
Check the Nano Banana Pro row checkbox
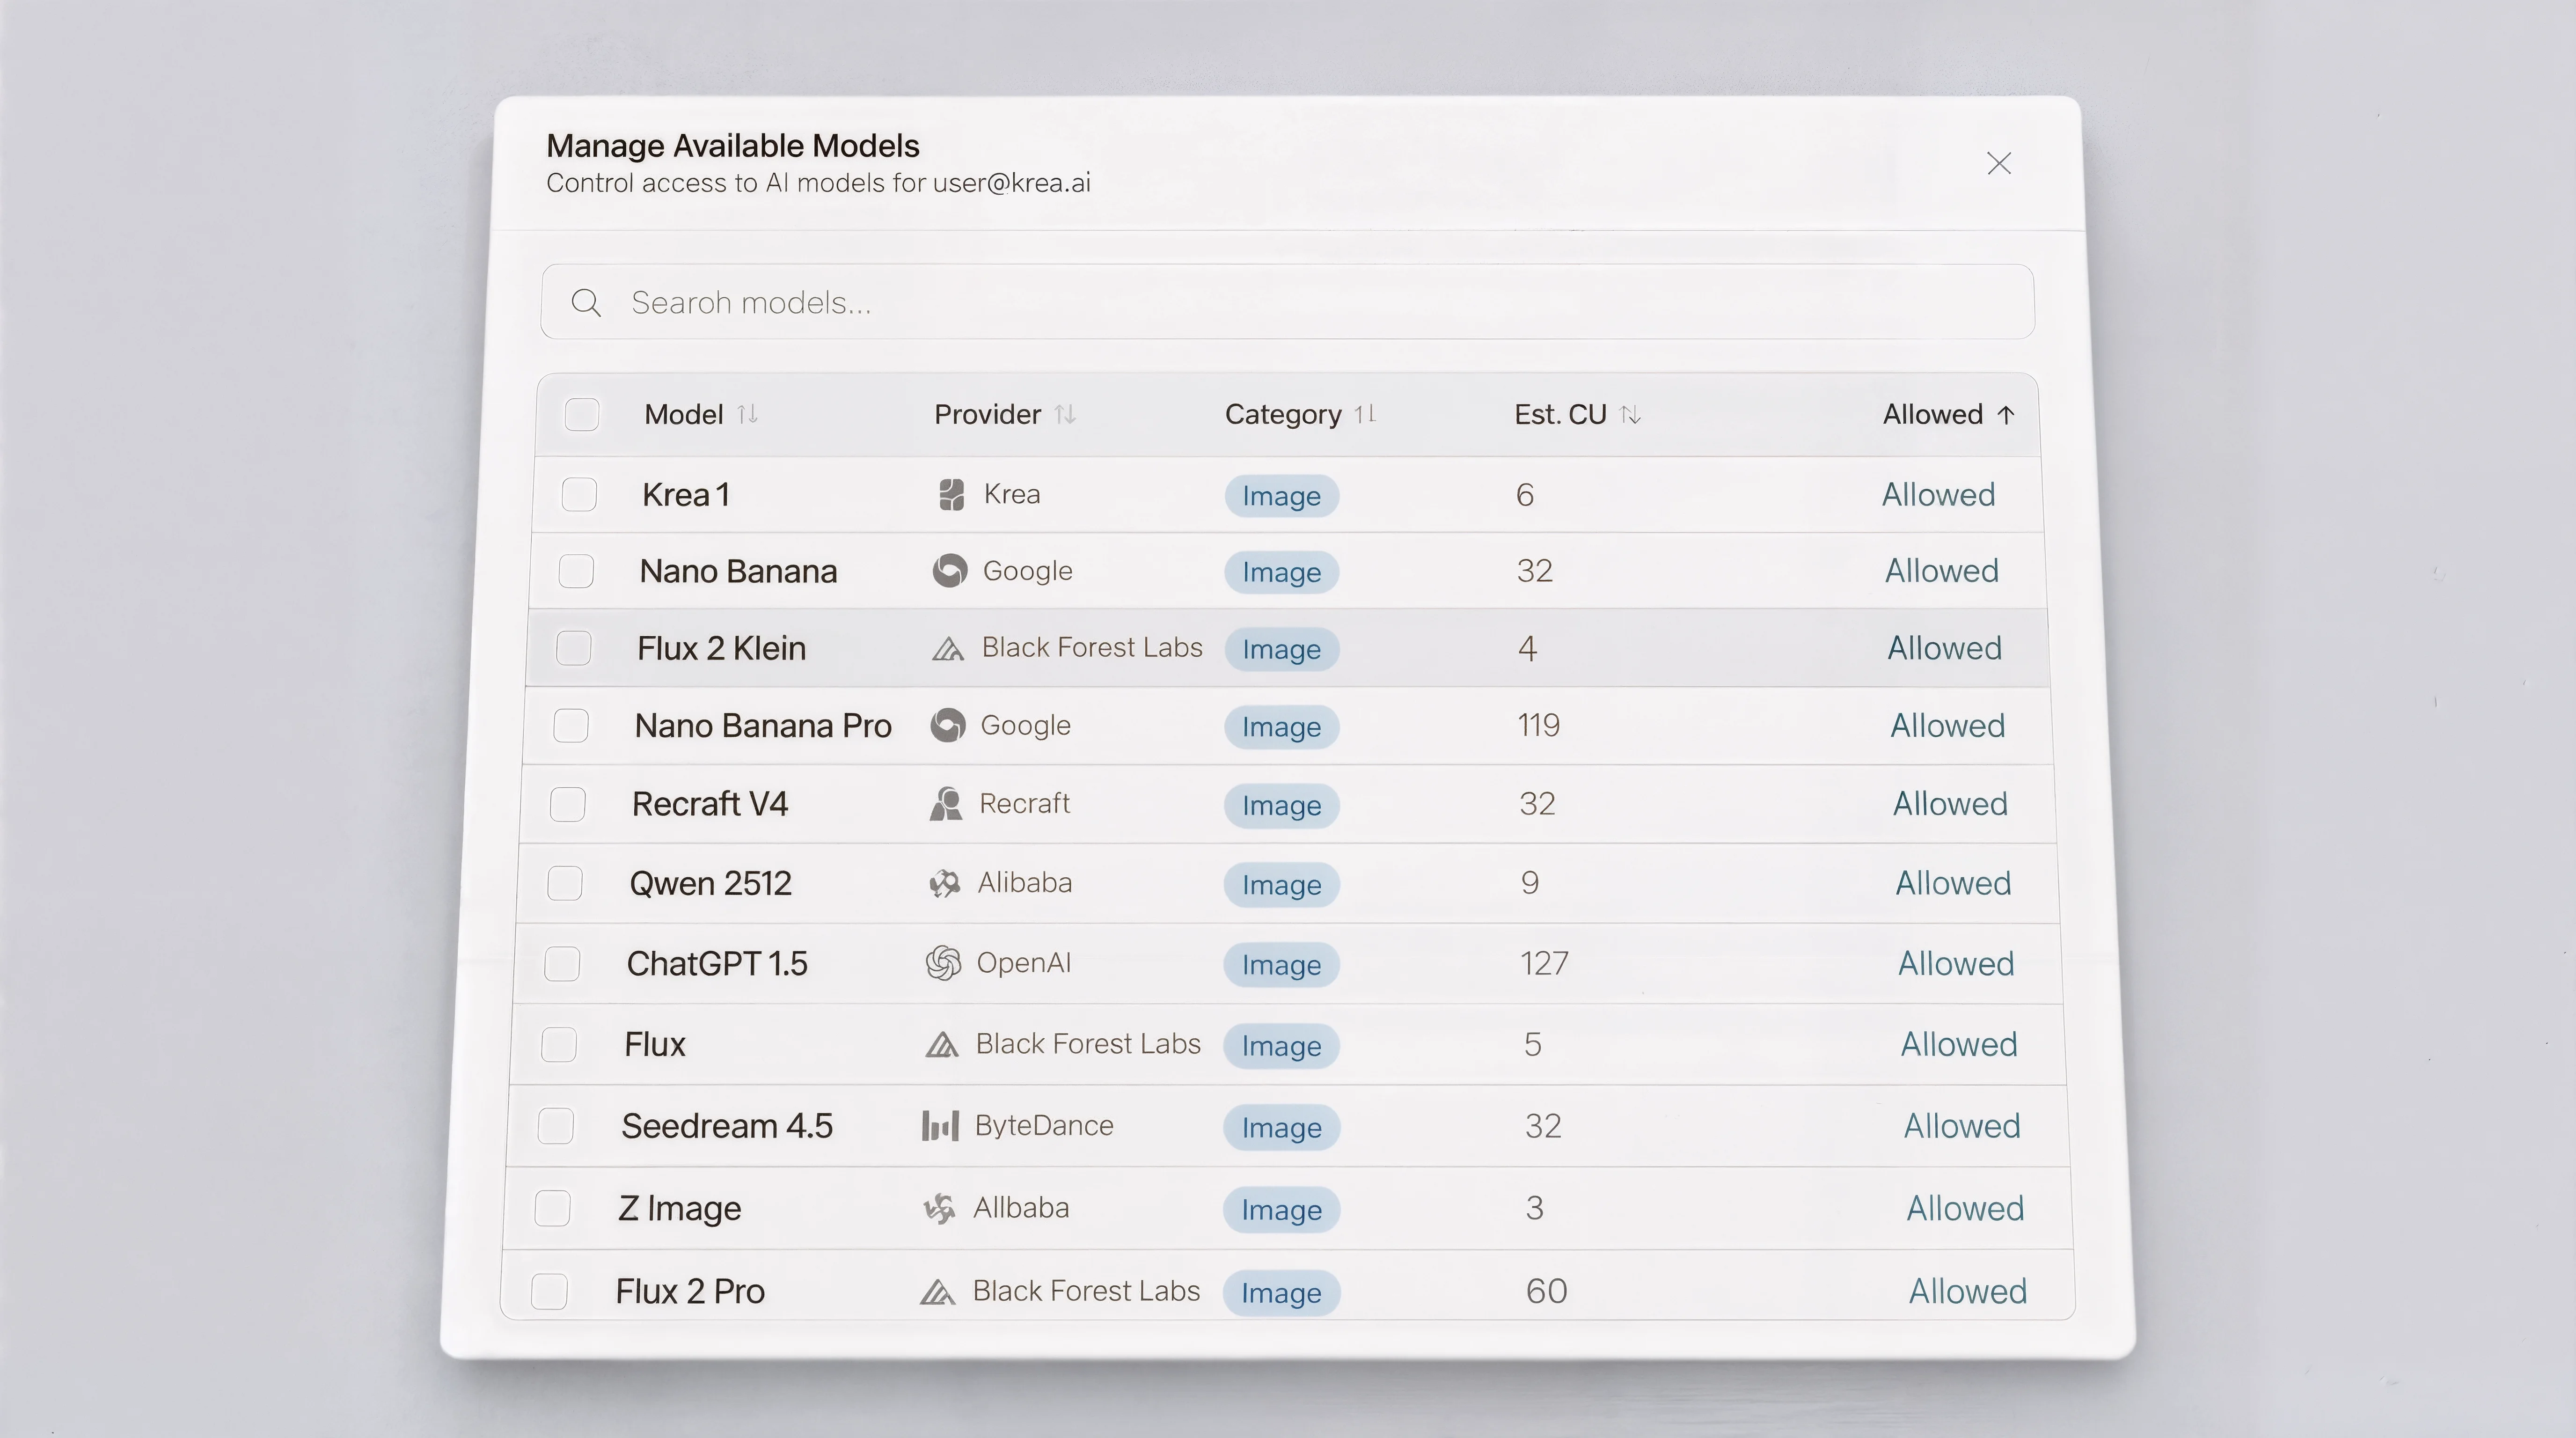click(x=571, y=725)
